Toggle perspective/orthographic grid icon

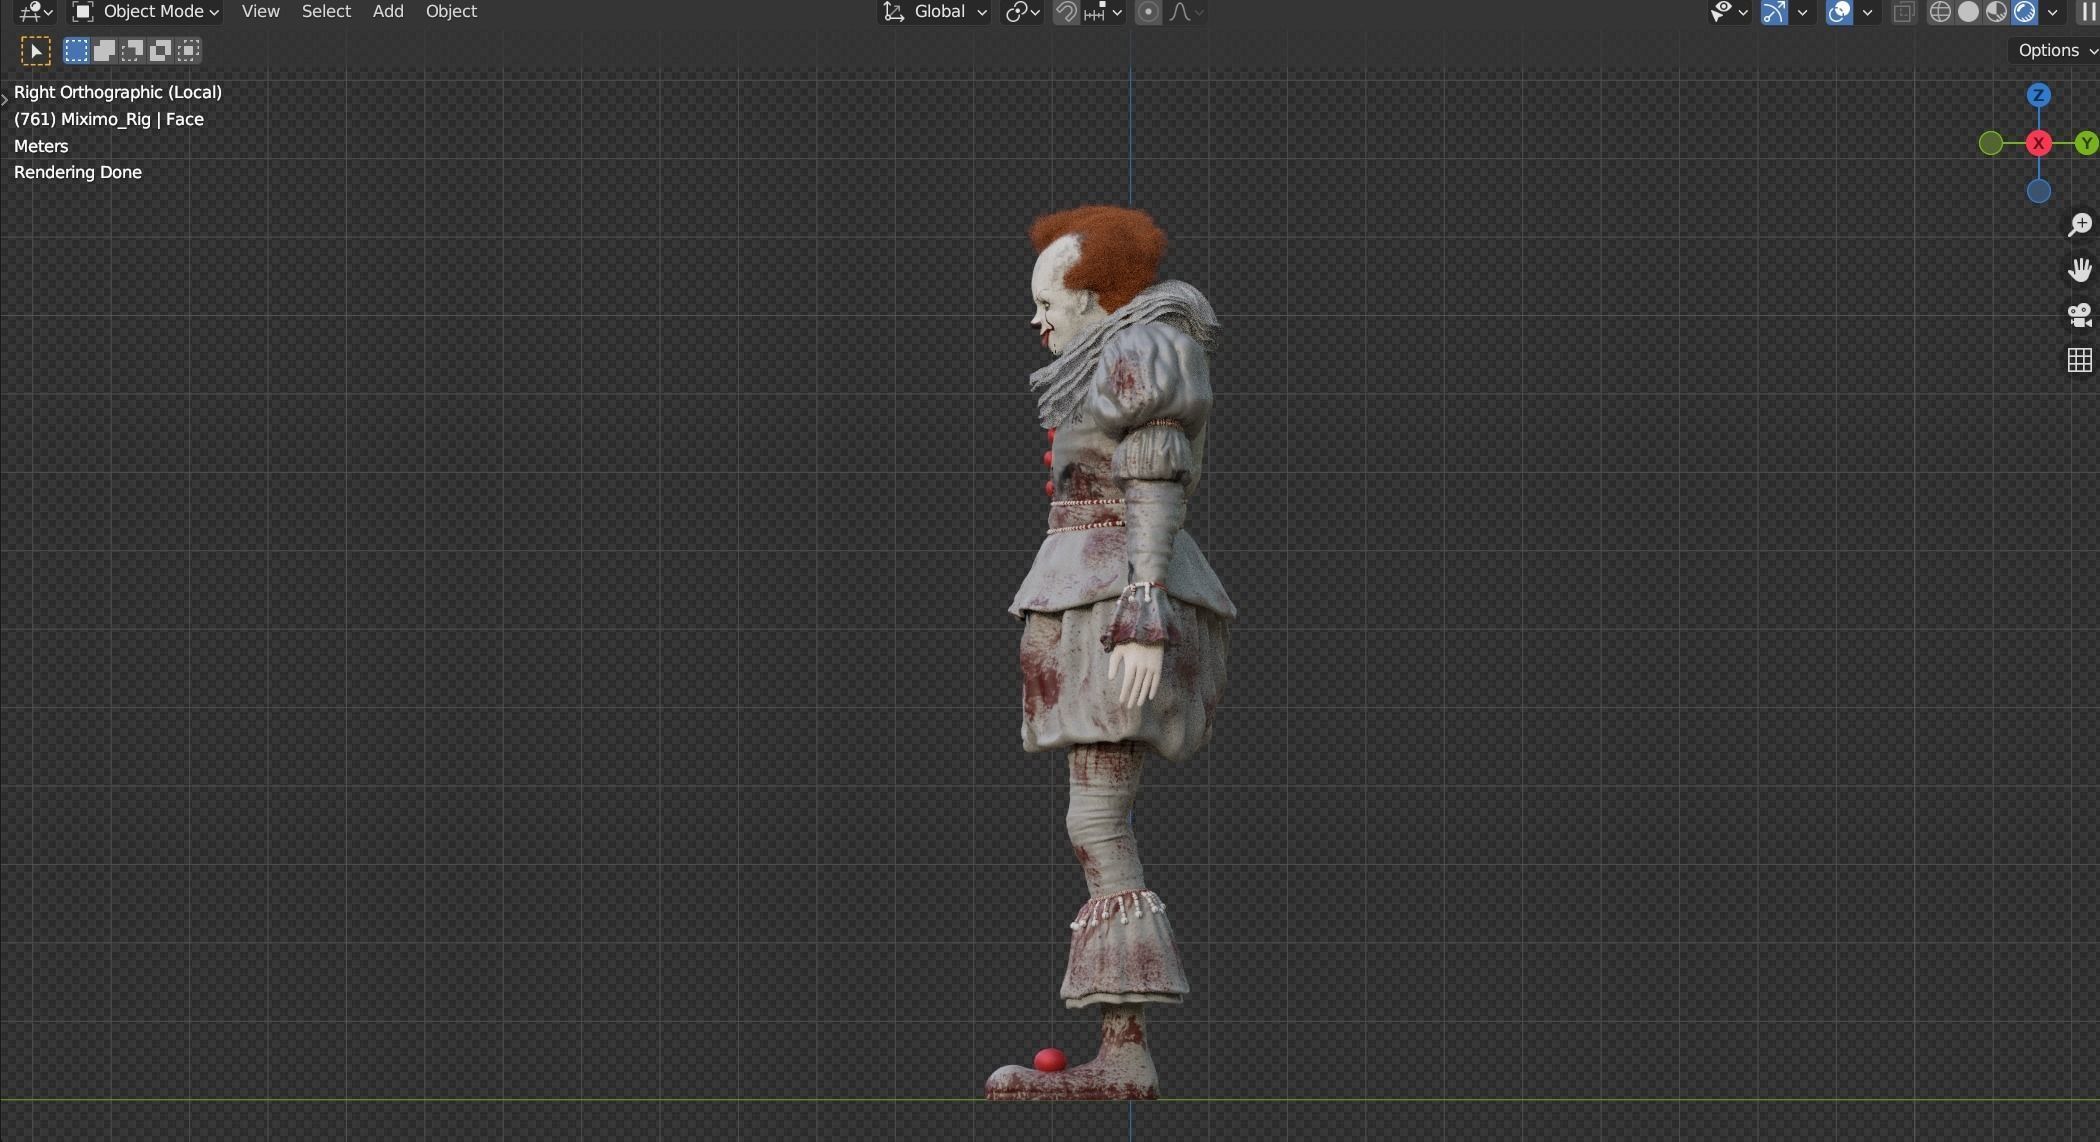[x=2079, y=360]
